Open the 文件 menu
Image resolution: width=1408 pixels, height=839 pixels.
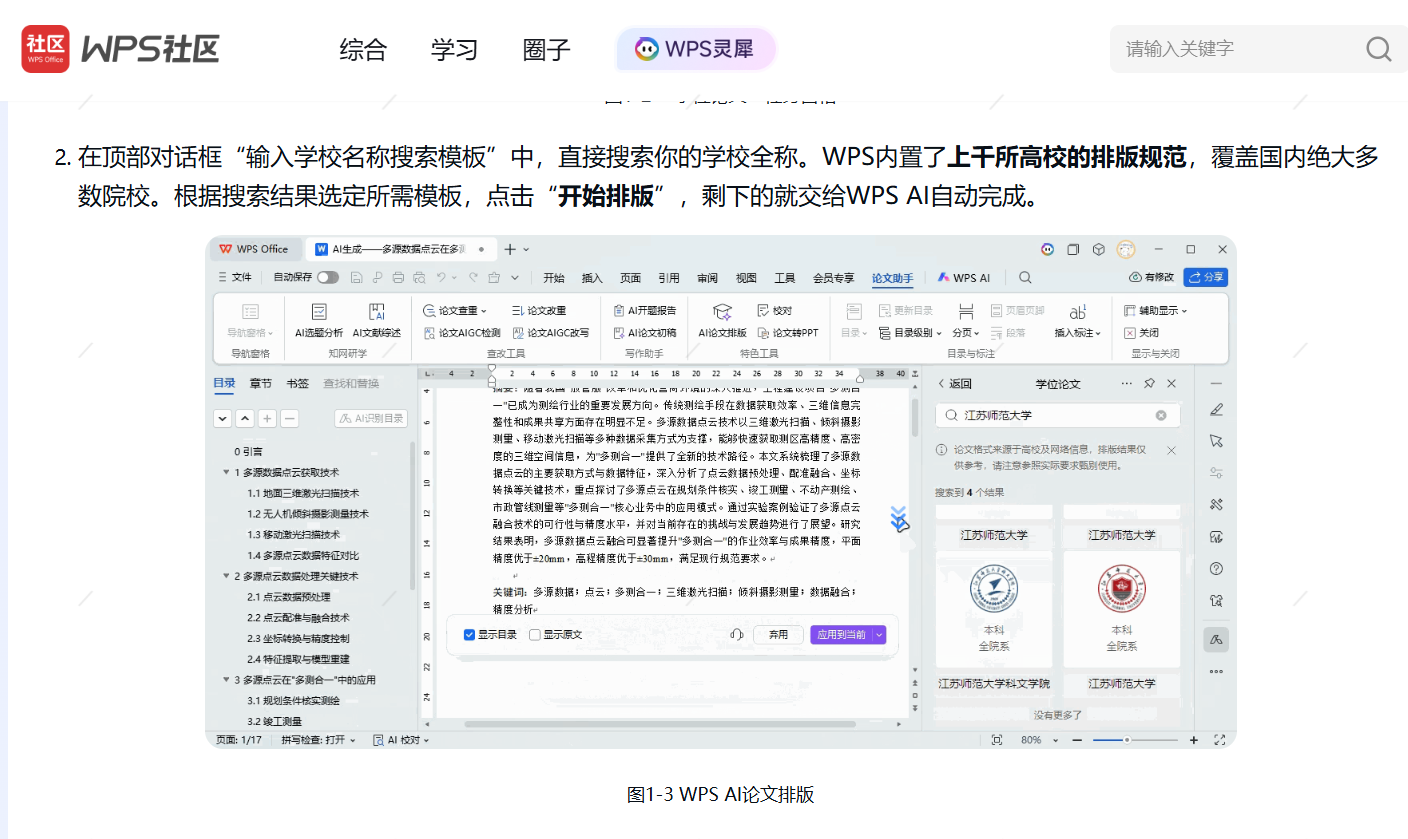pyautogui.click(x=235, y=277)
